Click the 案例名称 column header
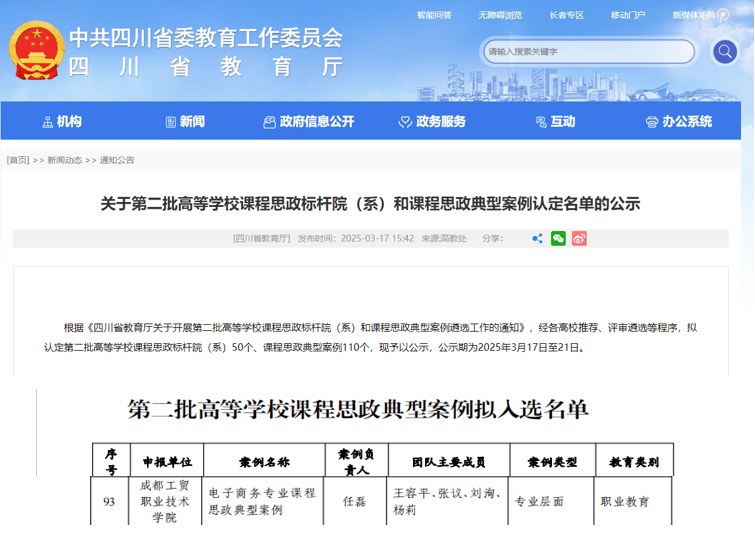 [264, 461]
